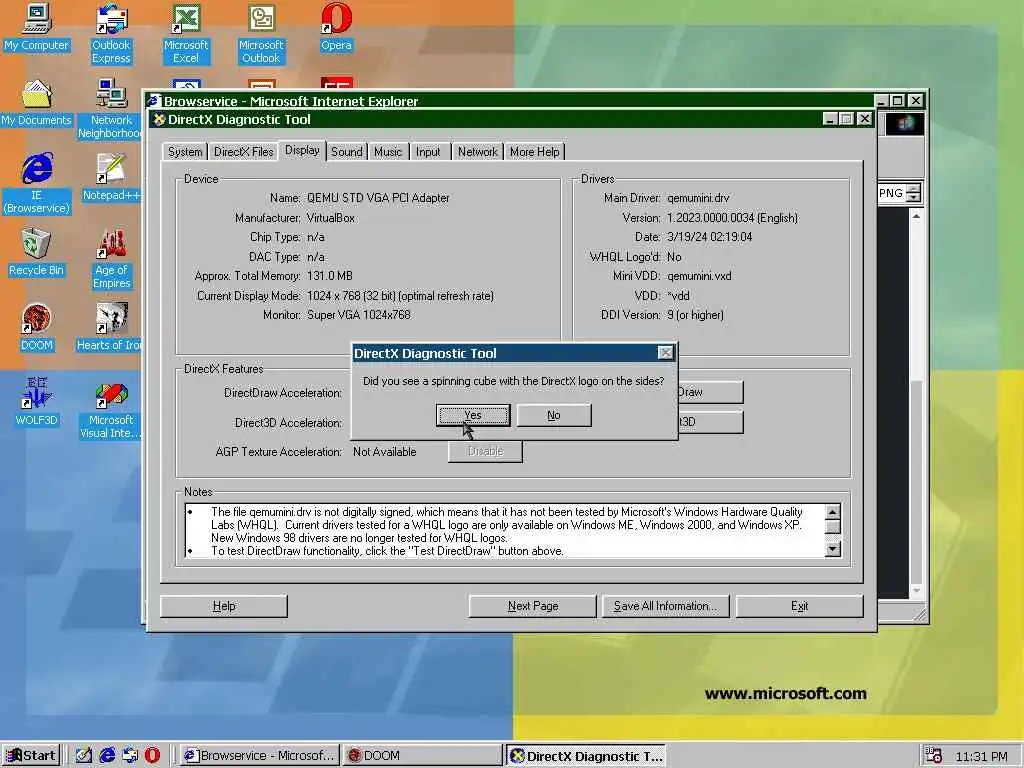Select IE (Browservice) desktop icon

point(37,183)
